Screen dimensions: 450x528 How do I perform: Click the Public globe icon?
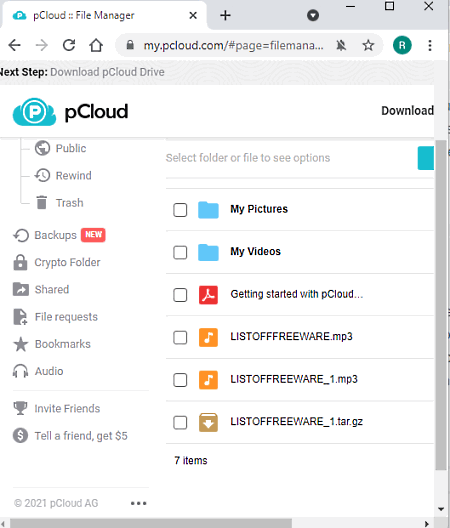point(42,148)
